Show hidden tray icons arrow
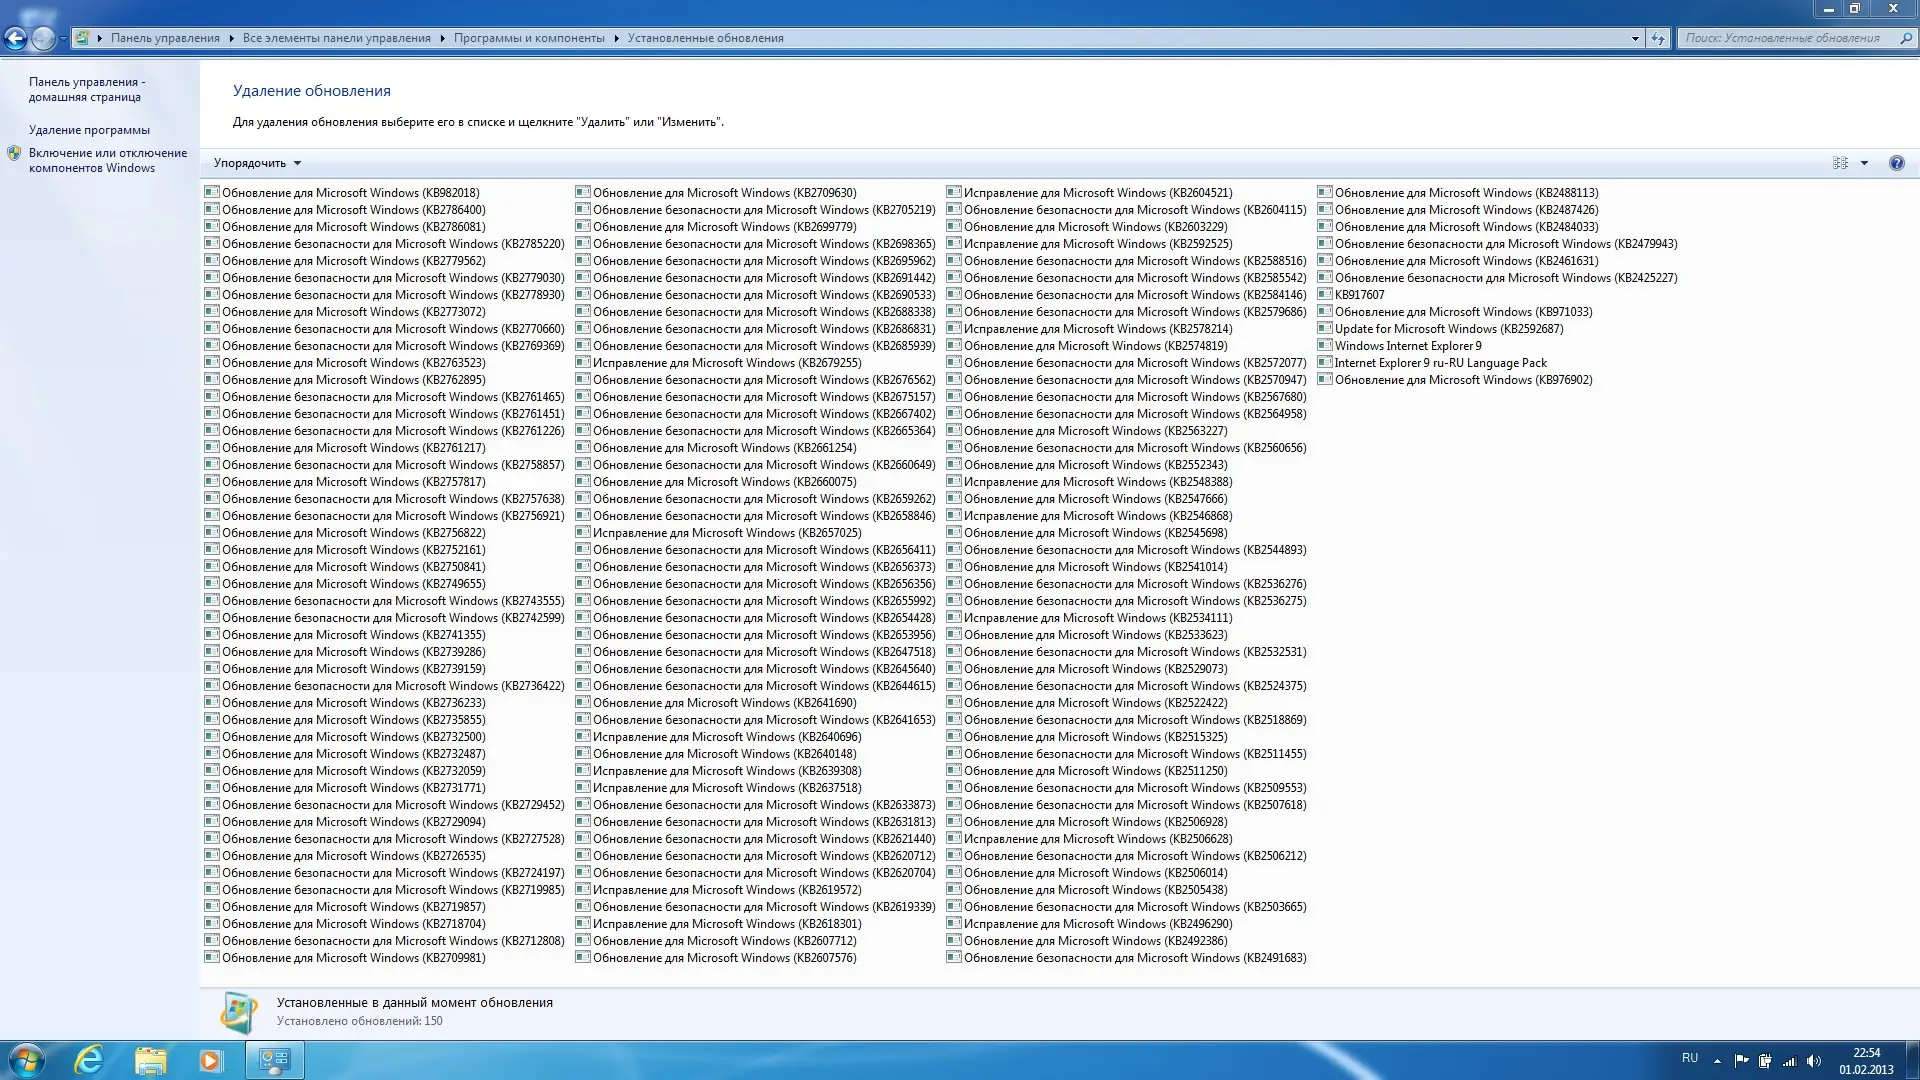1920x1080 pixels. (x=1717, y=1061)
